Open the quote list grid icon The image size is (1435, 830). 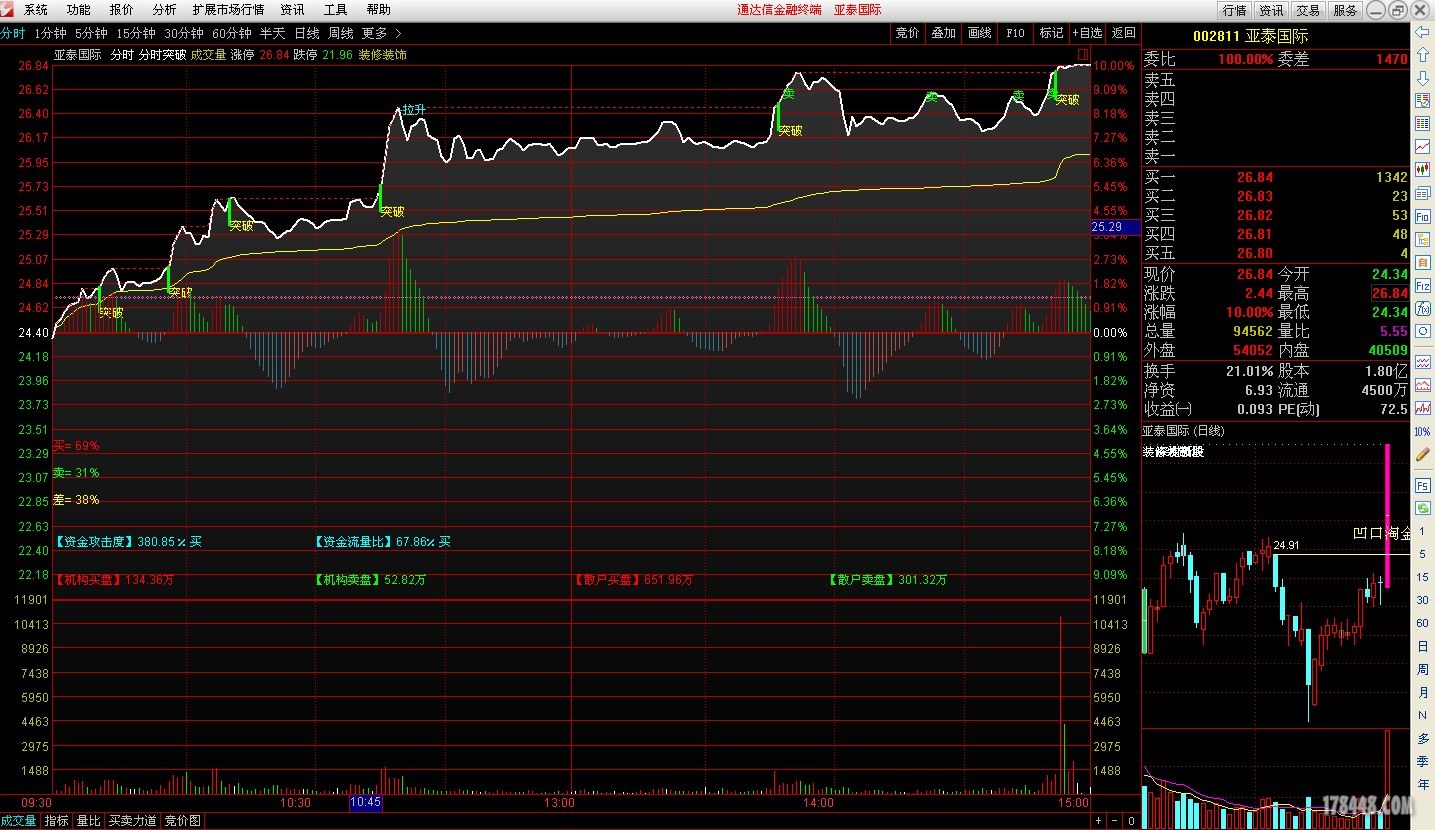click(1422, 124)
